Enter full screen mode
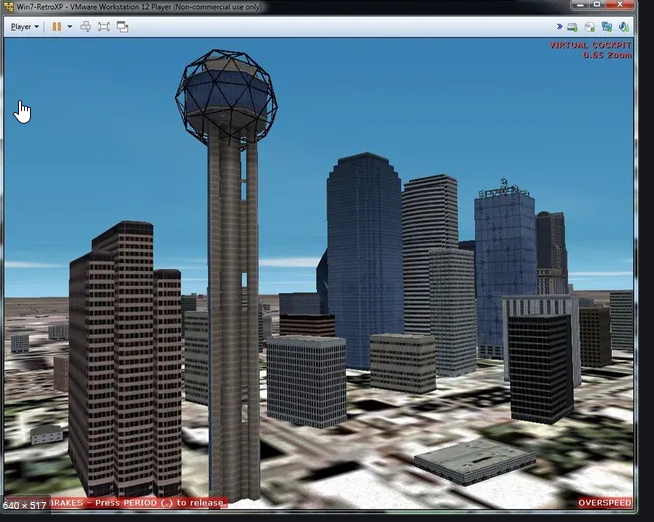 [x=103, y=26]
